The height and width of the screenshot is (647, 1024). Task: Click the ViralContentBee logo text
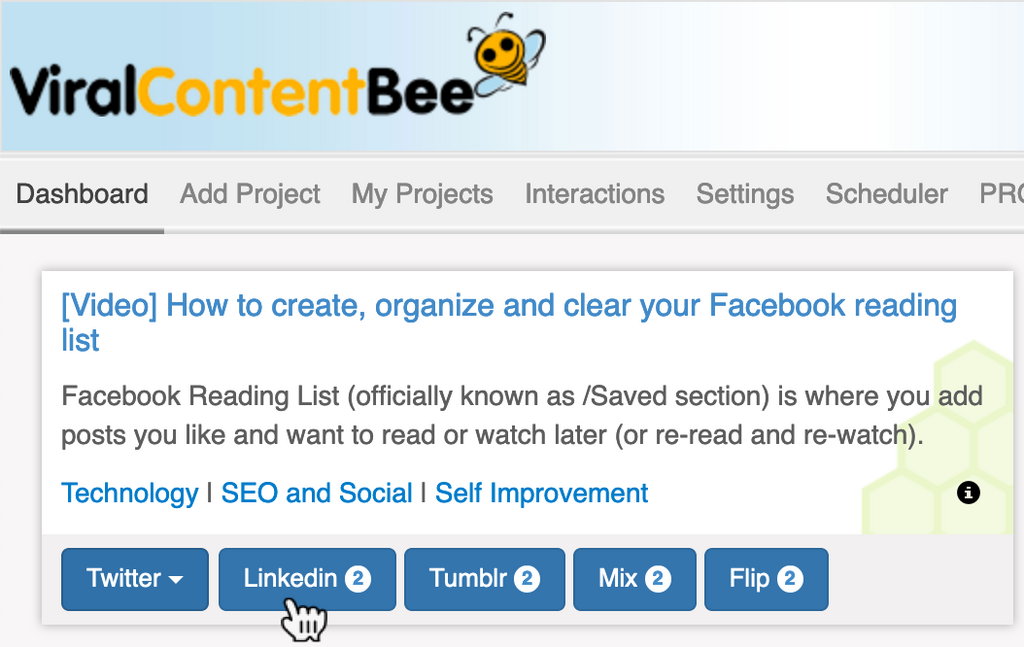(x=240, y=91)
